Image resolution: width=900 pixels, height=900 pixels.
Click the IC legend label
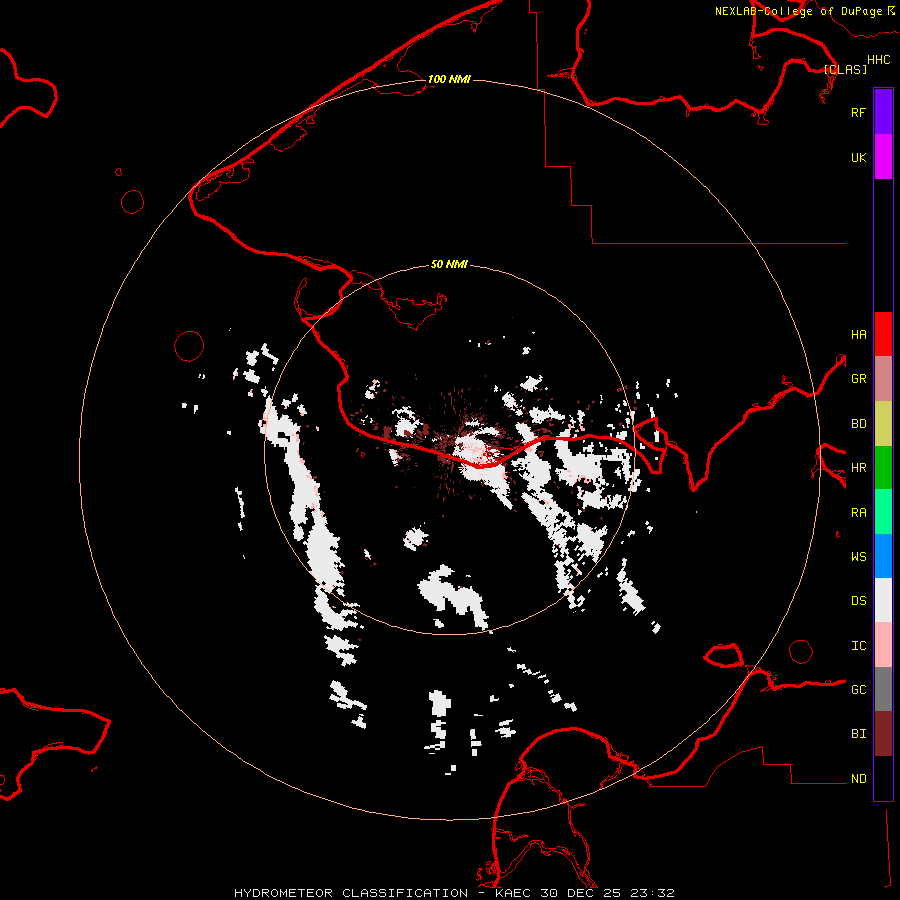point(858,646)
